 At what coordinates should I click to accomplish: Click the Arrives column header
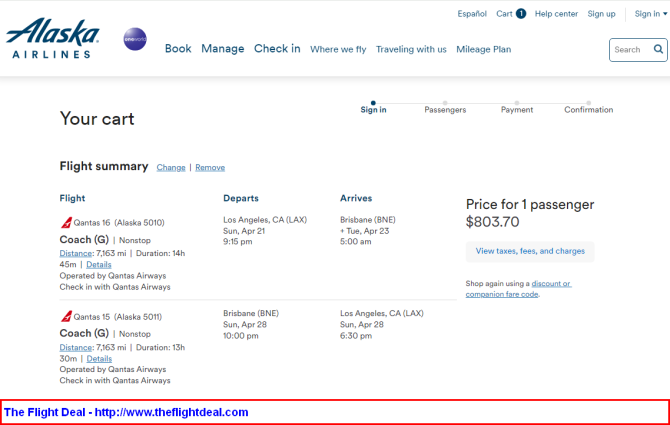356,198
